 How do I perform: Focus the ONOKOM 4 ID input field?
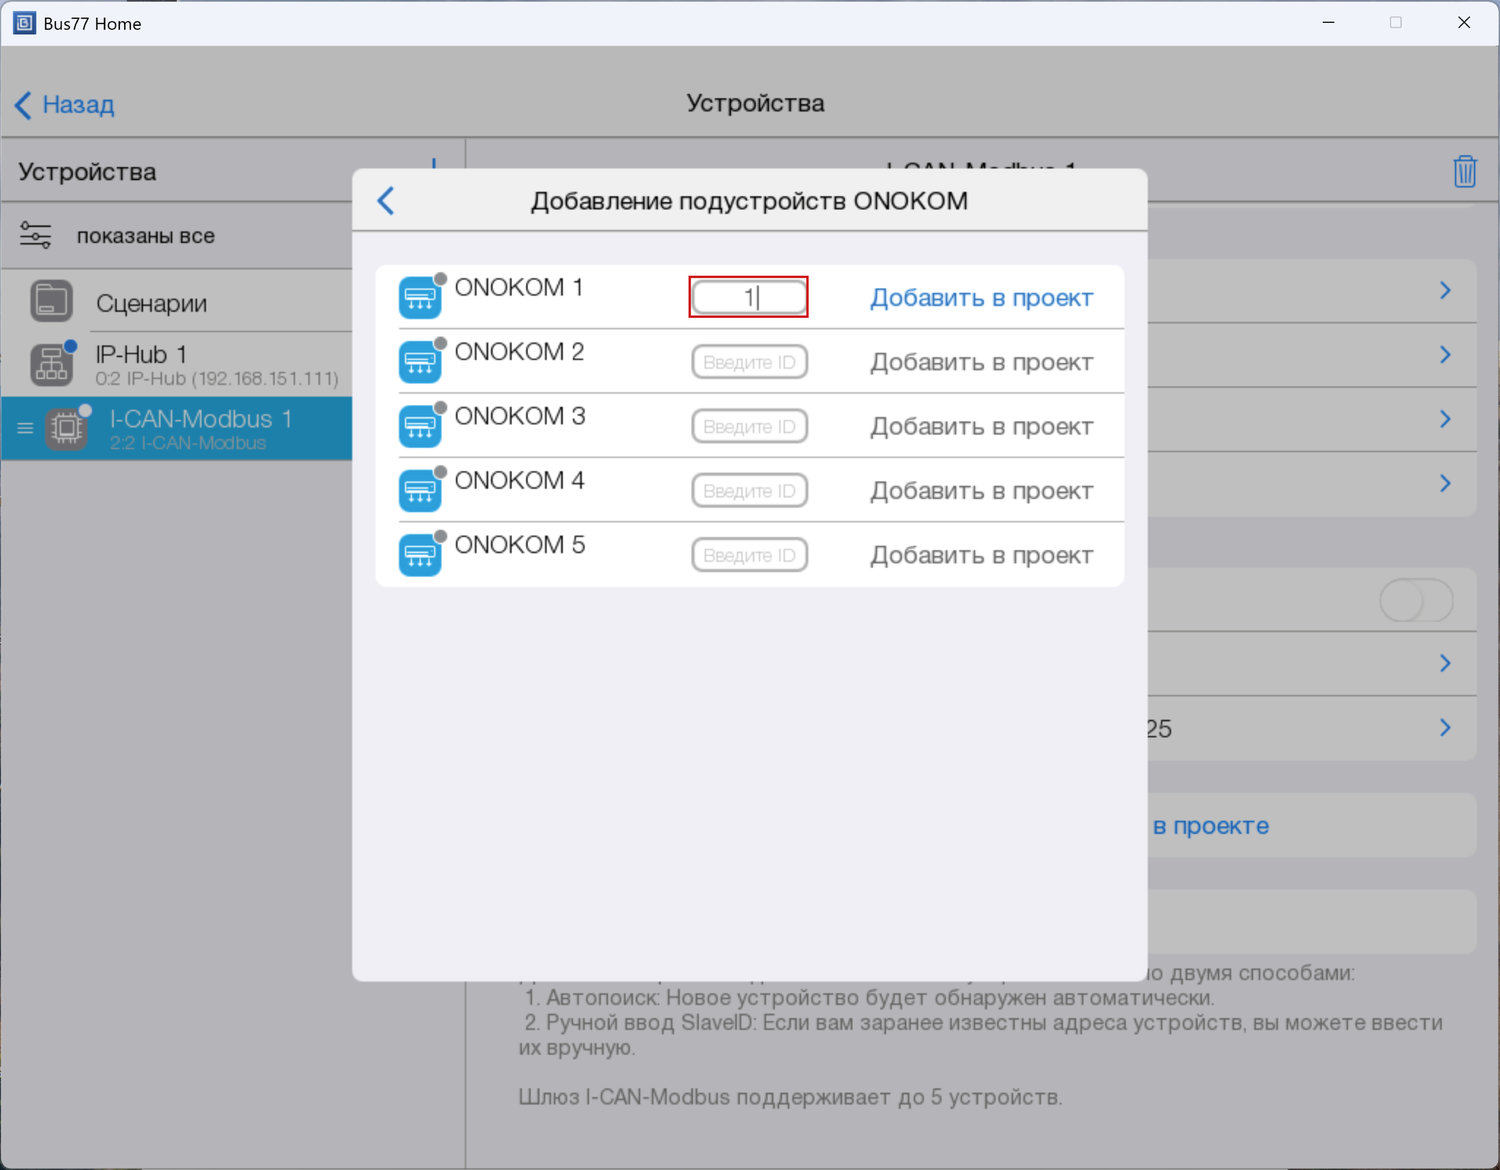coord(749,491)
